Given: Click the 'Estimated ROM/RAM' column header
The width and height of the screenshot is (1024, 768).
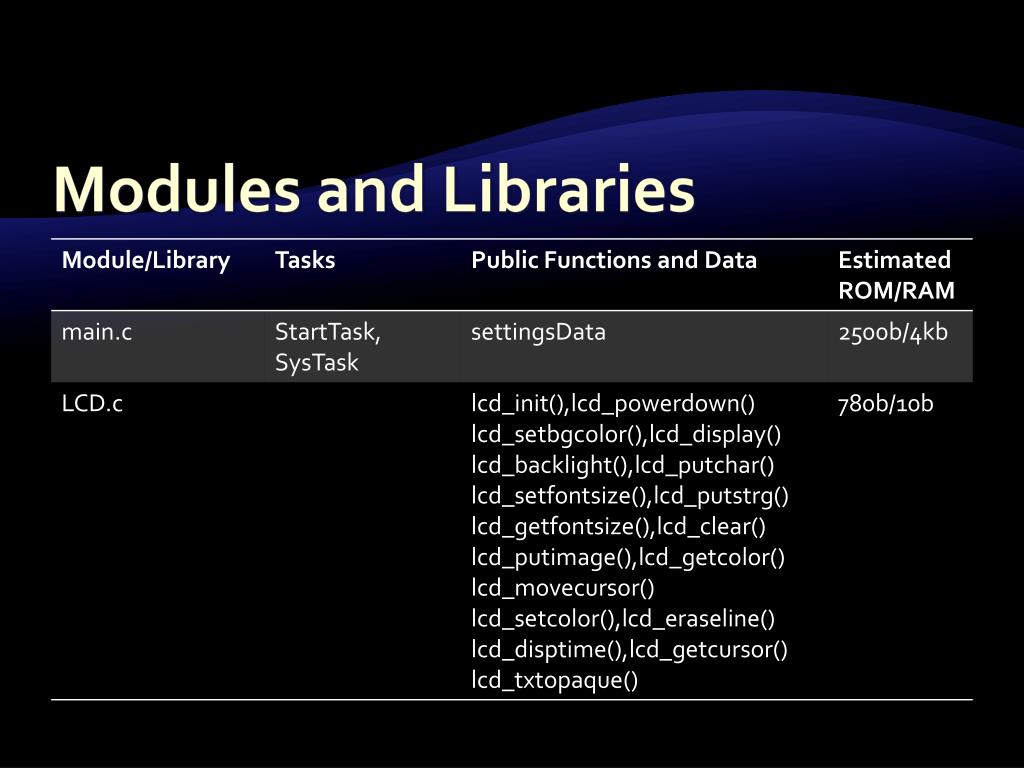Looking at the screenshot, I should click(x=896, y=275).
